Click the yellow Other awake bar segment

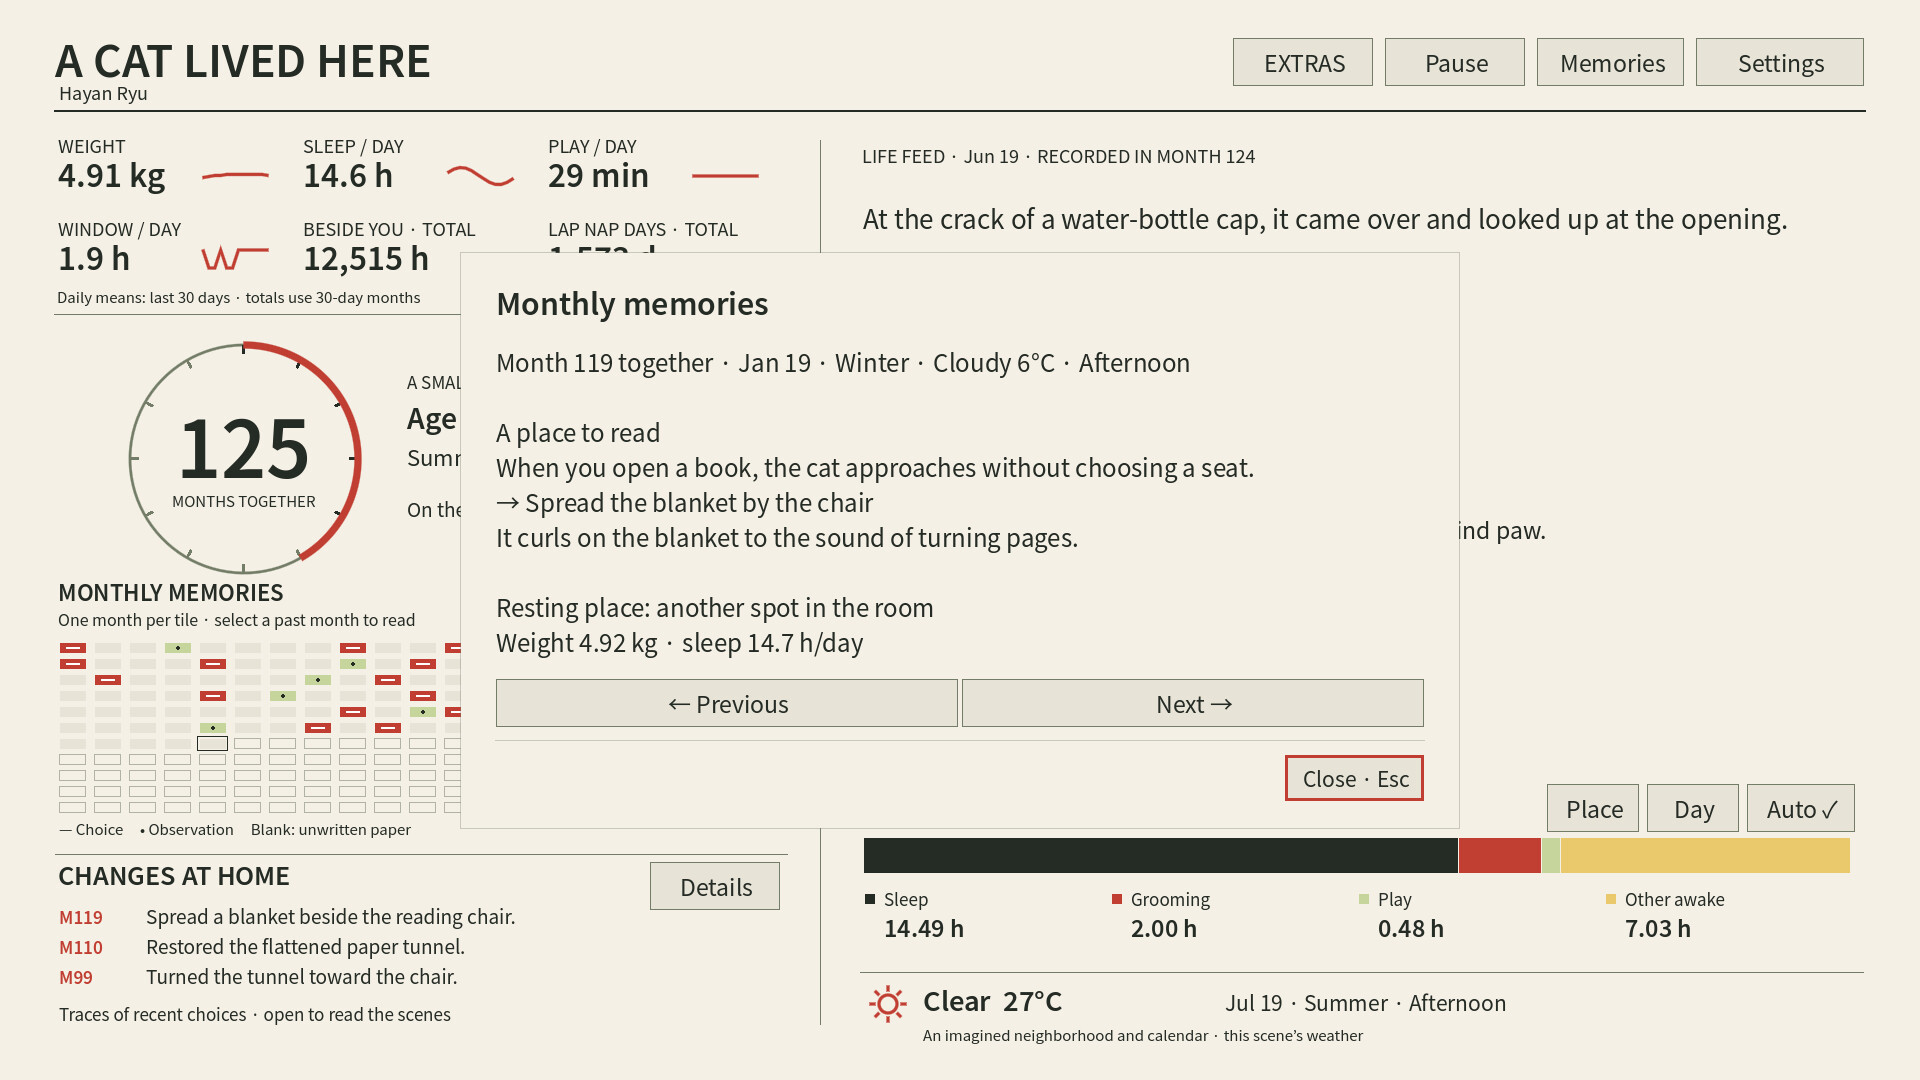click(1705, 855)
